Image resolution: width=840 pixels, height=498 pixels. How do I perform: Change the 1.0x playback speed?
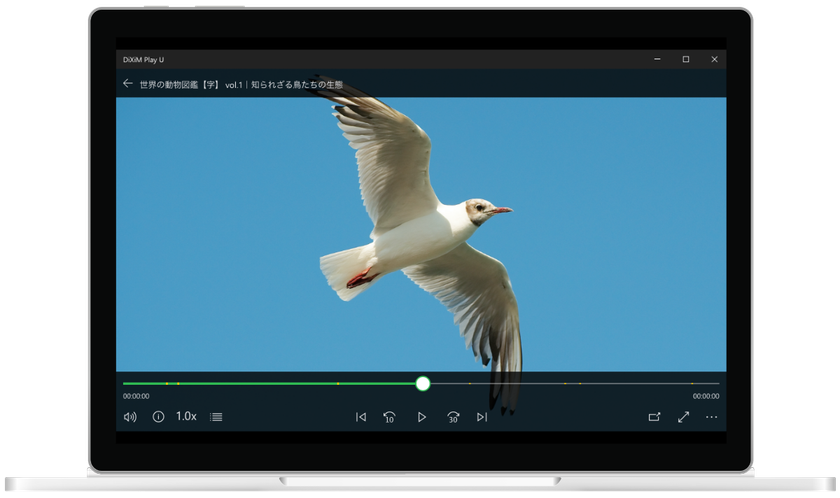point(186,416)
